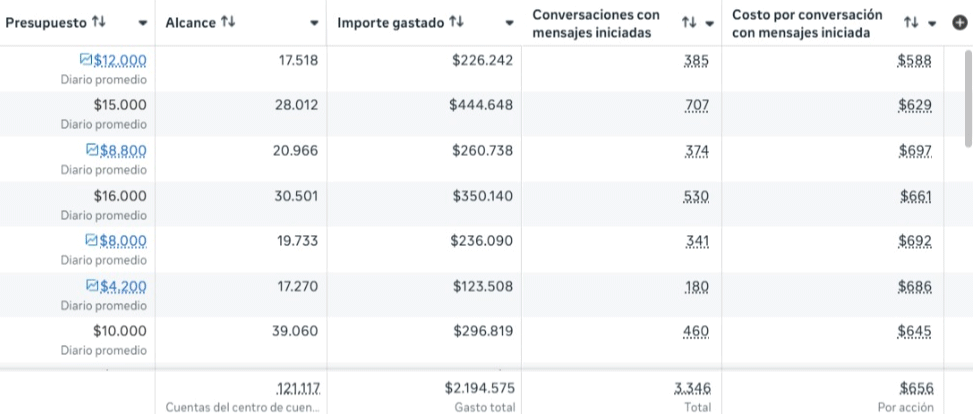Open the $12.000 daily budget link
973x414 pixels.
[120, 60]
